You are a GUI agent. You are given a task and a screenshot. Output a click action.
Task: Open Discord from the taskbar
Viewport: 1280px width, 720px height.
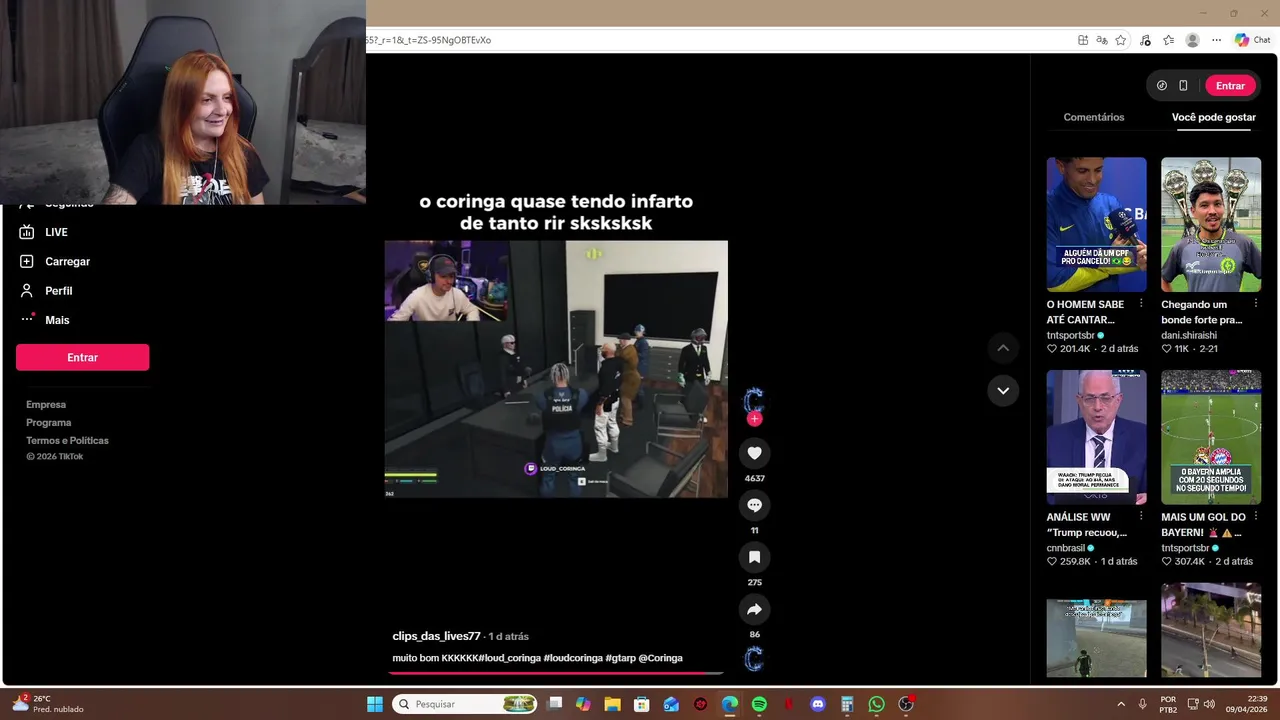tap(818, 704)
